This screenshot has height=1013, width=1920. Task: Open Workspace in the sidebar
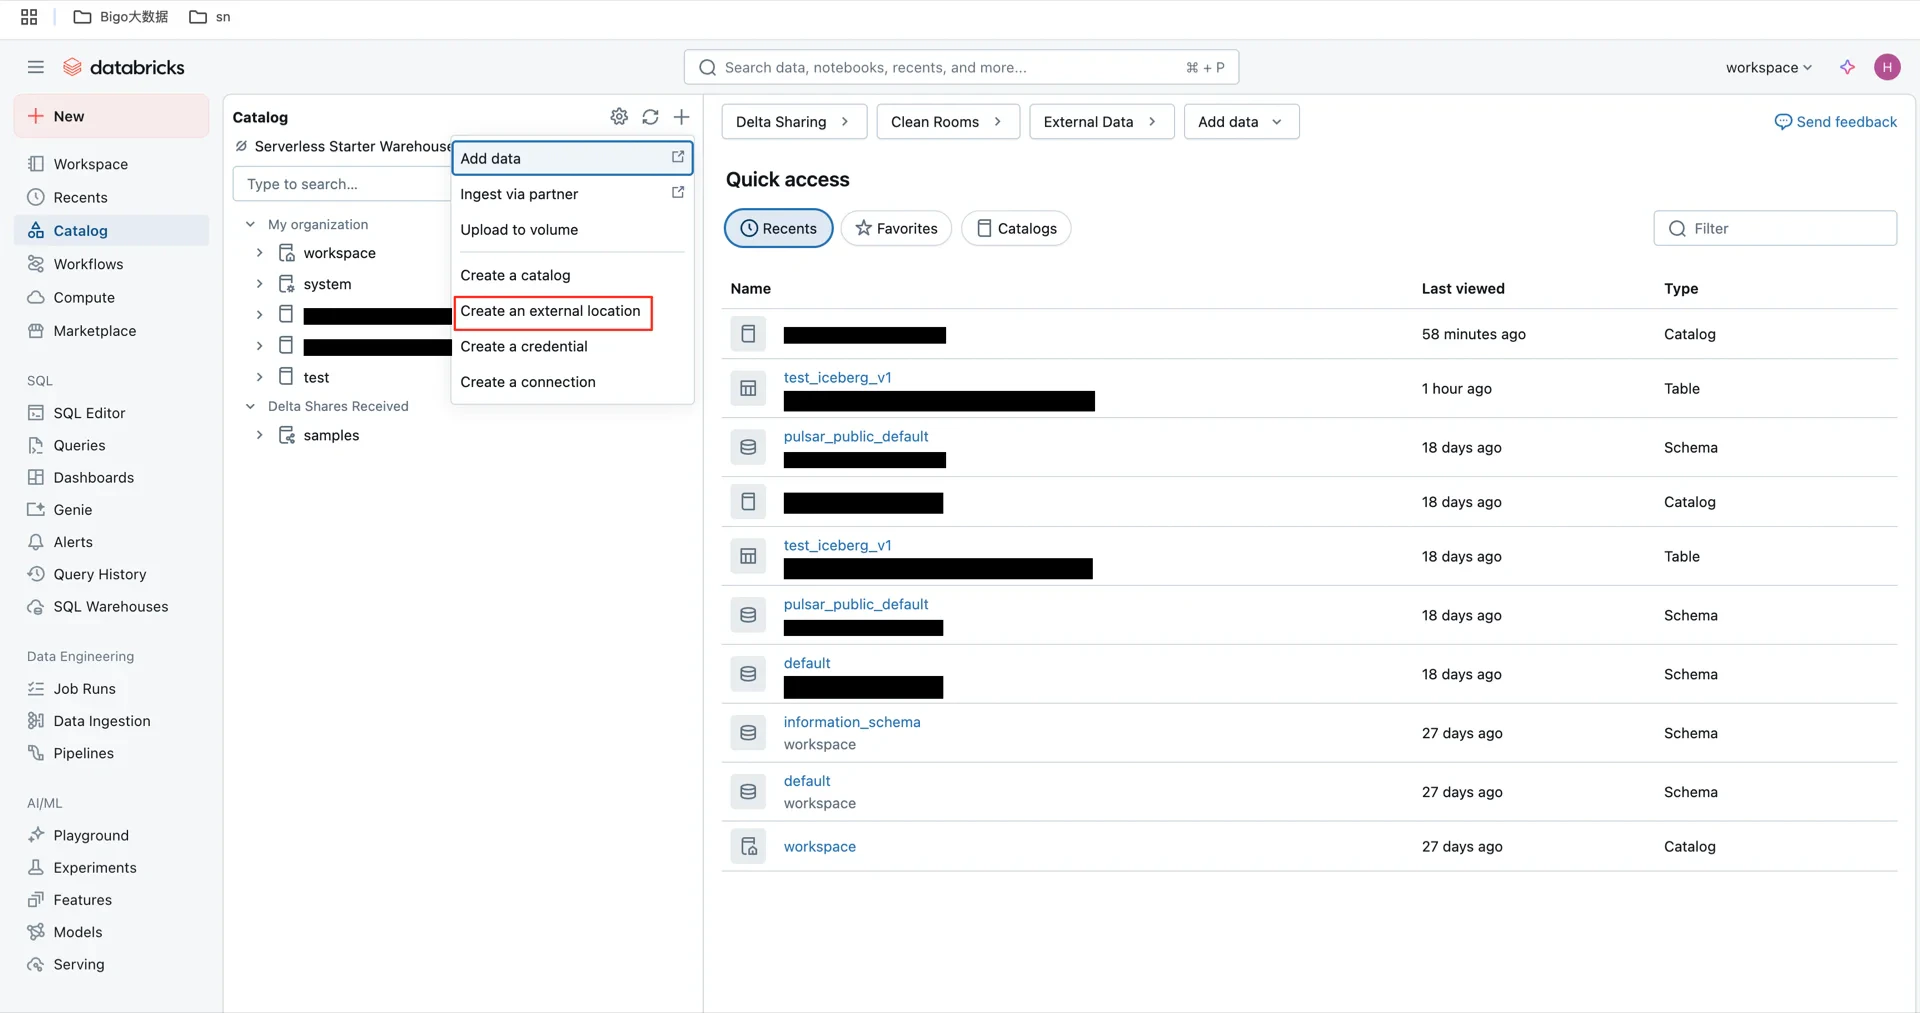pos(111,164)
